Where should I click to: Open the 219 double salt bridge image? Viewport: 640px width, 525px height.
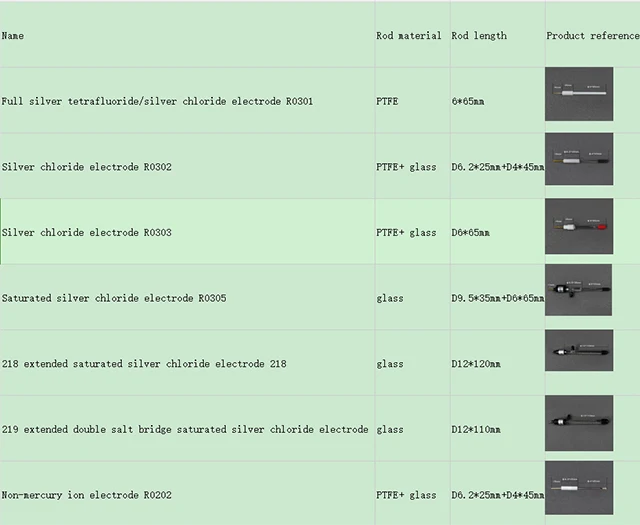579,423
